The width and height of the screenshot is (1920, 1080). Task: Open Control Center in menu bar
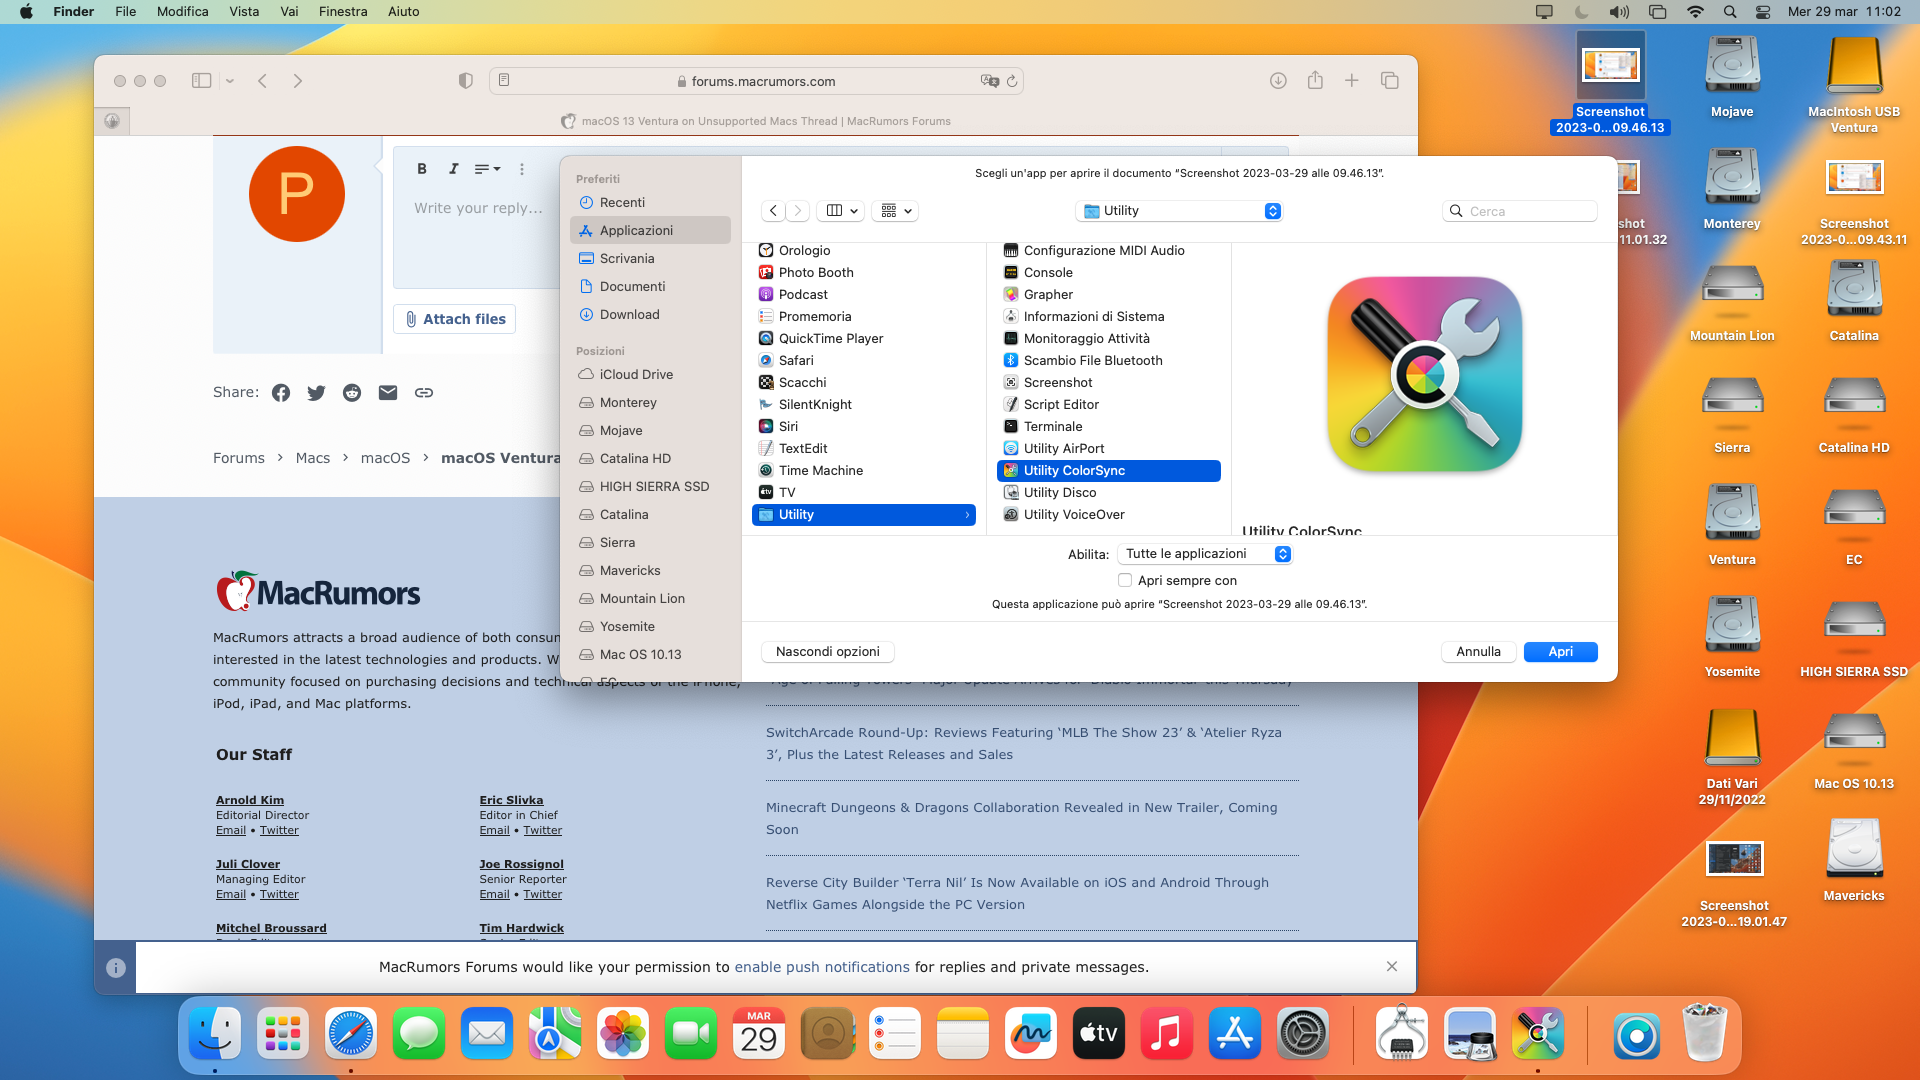[x=1763, y=12]
